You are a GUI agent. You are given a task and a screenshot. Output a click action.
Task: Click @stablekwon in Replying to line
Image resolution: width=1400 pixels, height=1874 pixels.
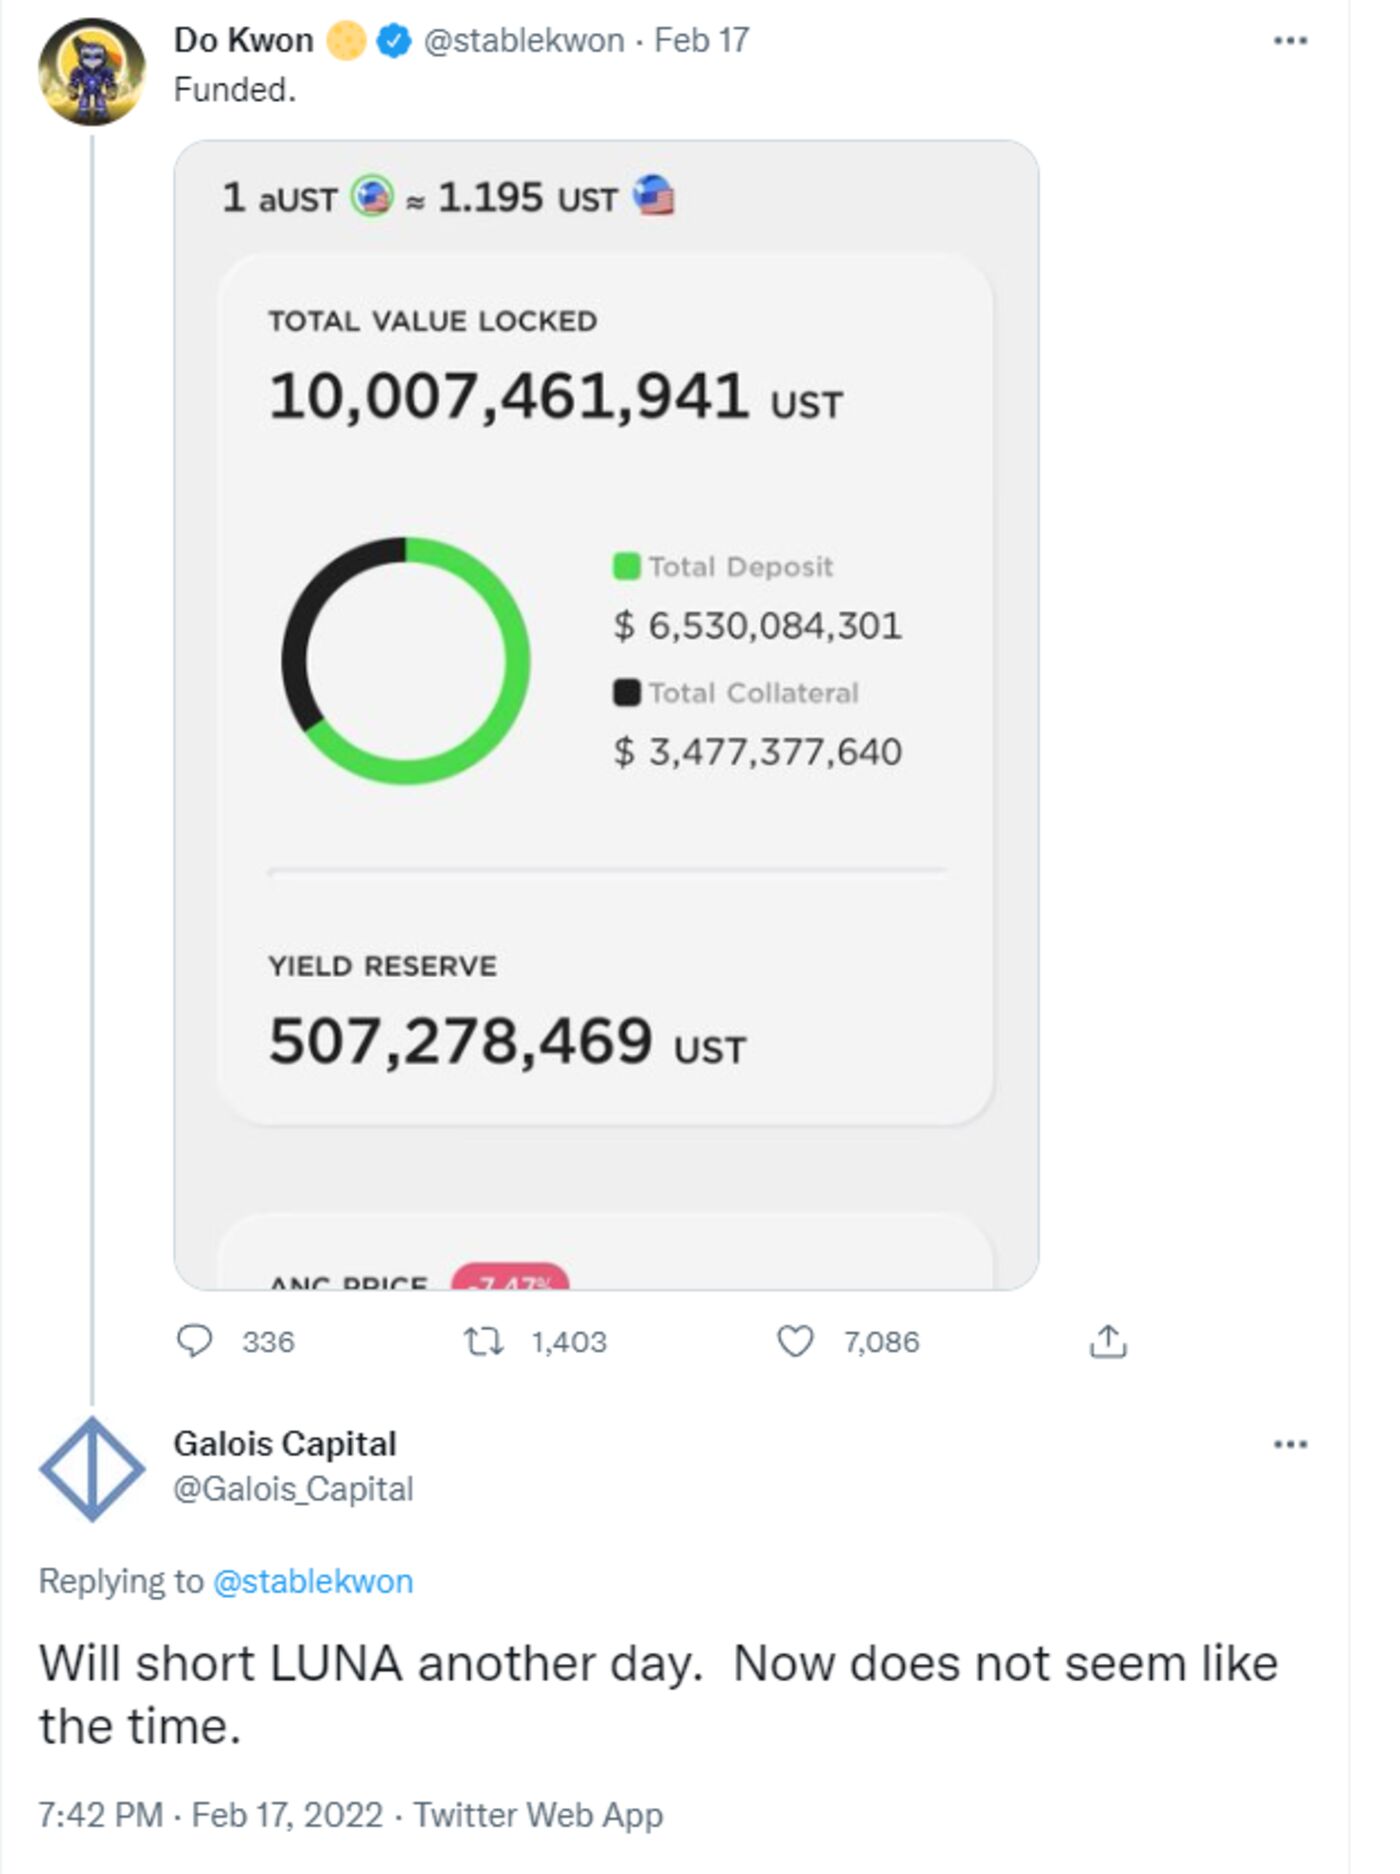click(x=313, y=1581)
